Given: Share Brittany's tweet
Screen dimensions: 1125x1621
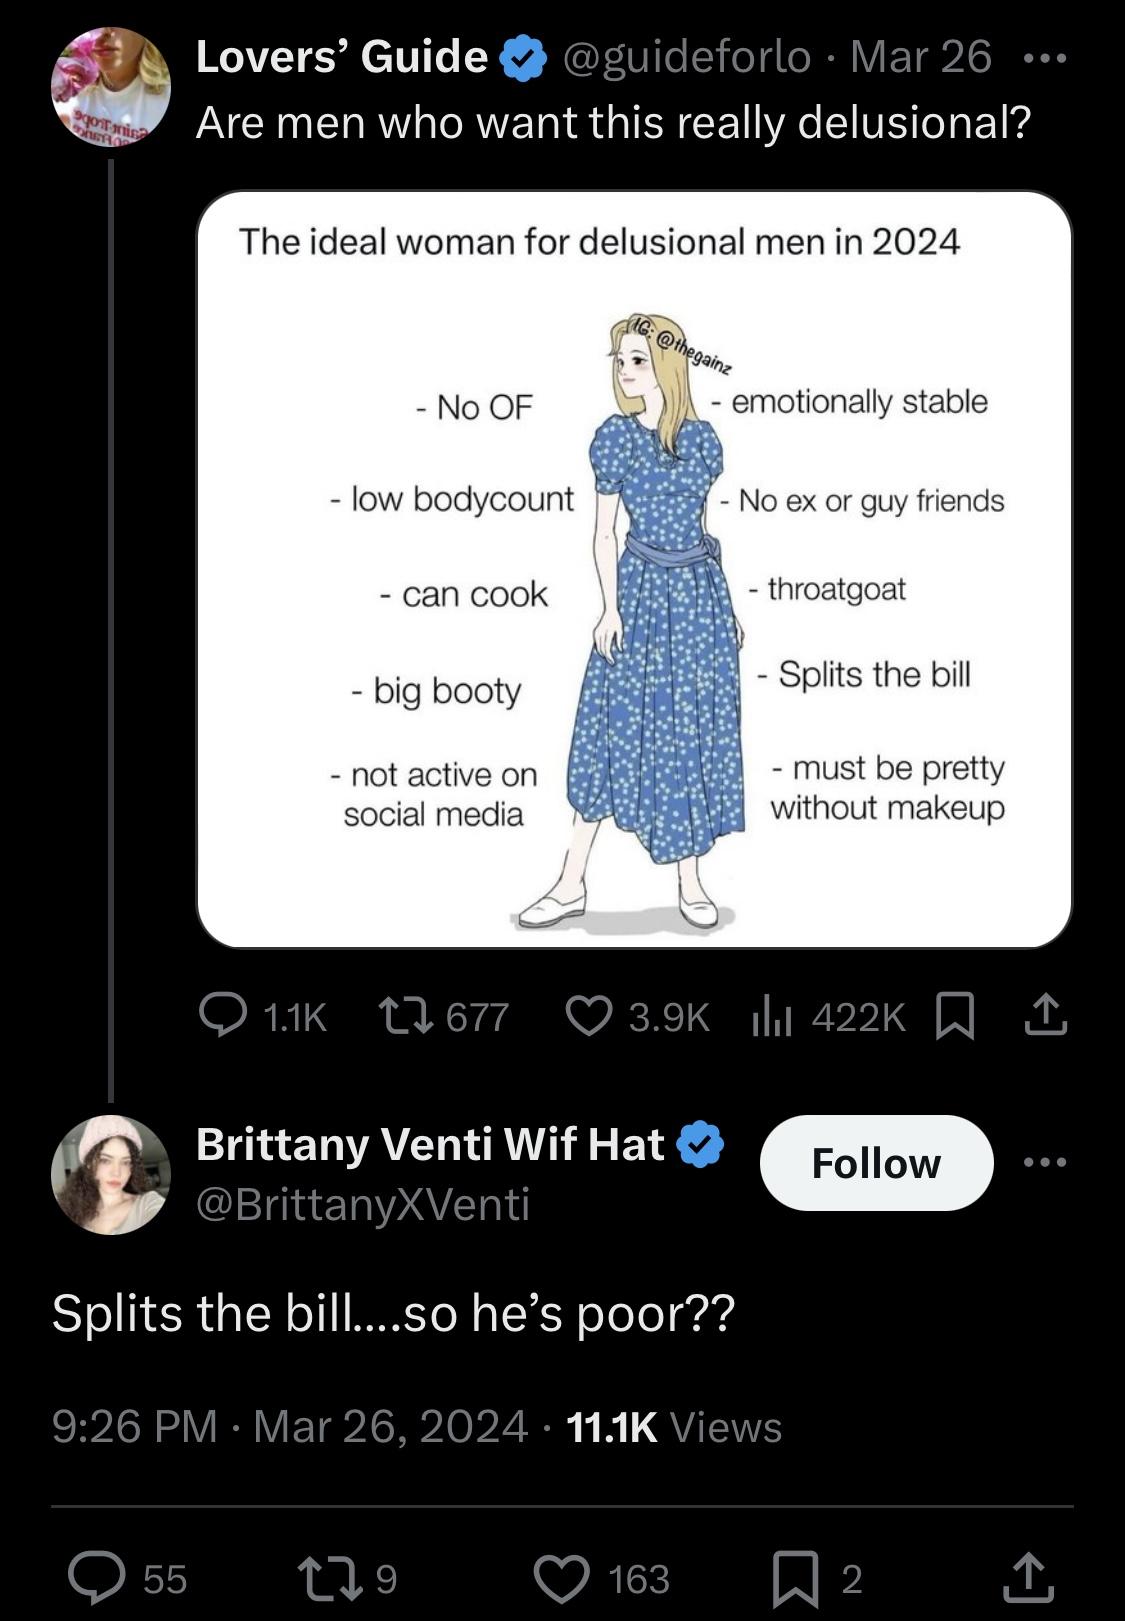Looking at the screenshot, I should click(x=1028, y=1577).
